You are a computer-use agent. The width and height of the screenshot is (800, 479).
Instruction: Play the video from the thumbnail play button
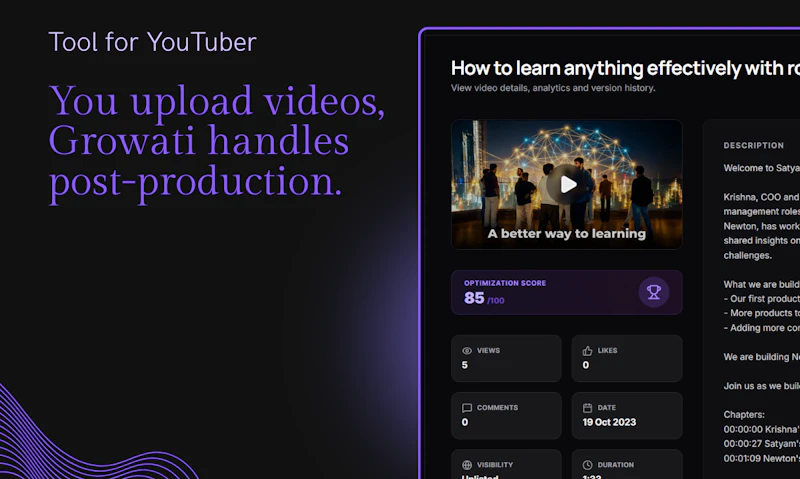tap(568, 184)
